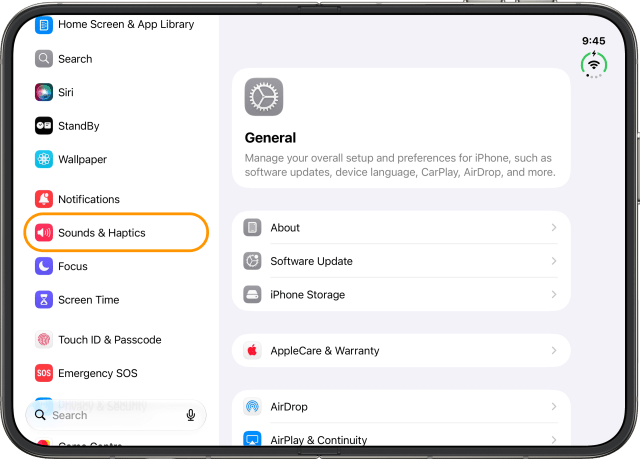This screenshot has width=640, height=459.
Task: Tap the Software Update gear icon
Action: (252, 261)
